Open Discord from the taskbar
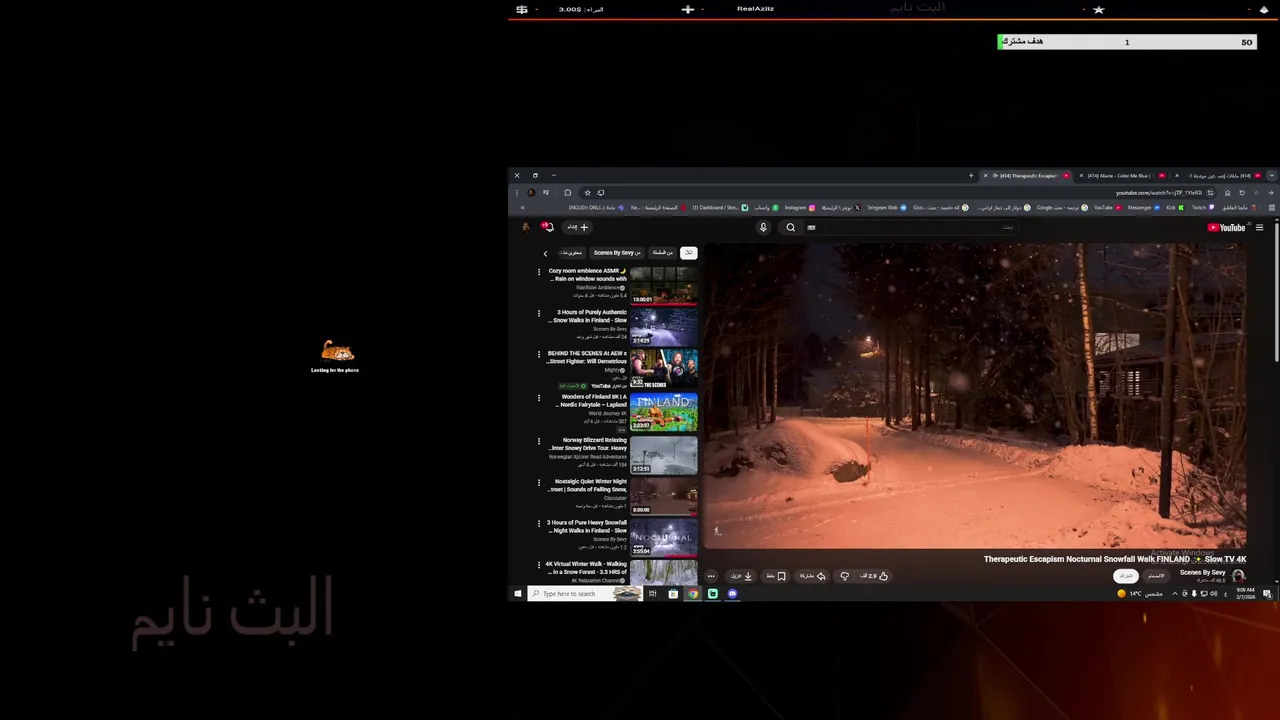Viewport: 1280px width, 720px height. pyautogui.click(x=732, y=594)
